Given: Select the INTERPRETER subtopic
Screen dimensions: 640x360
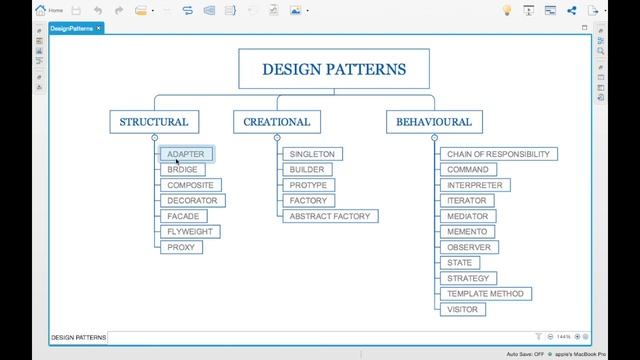Looking at the screenshot, I should click(475, 185).
